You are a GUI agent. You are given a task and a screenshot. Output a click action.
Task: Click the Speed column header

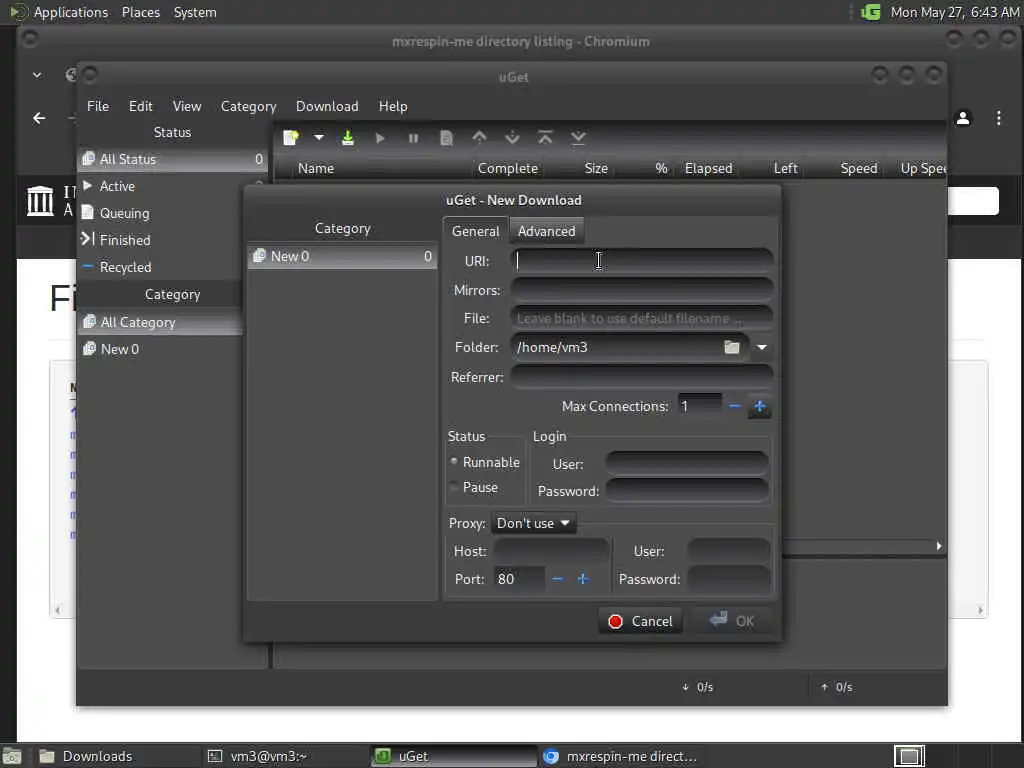coord(859,168)
